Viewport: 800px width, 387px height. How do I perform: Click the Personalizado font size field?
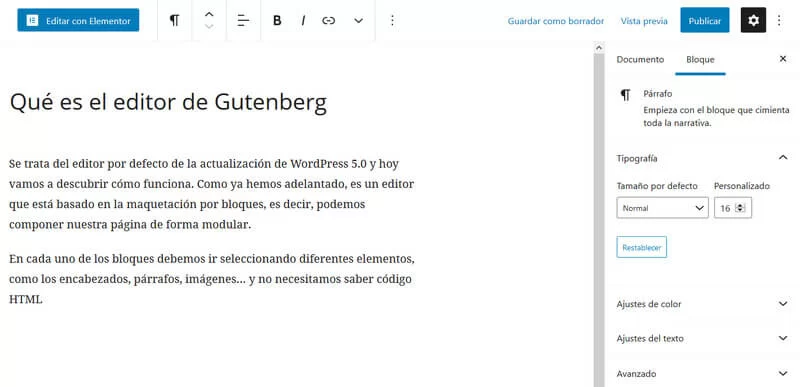tap(733, 208)
